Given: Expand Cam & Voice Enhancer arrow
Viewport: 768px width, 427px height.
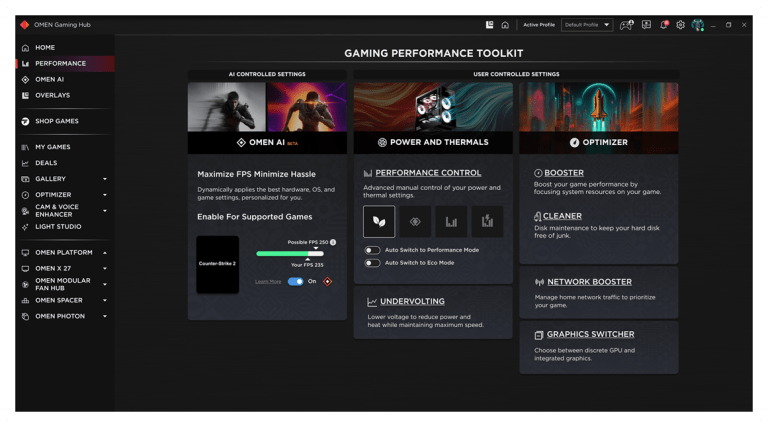Looking at the screenshot, I should tap(105, 211).
